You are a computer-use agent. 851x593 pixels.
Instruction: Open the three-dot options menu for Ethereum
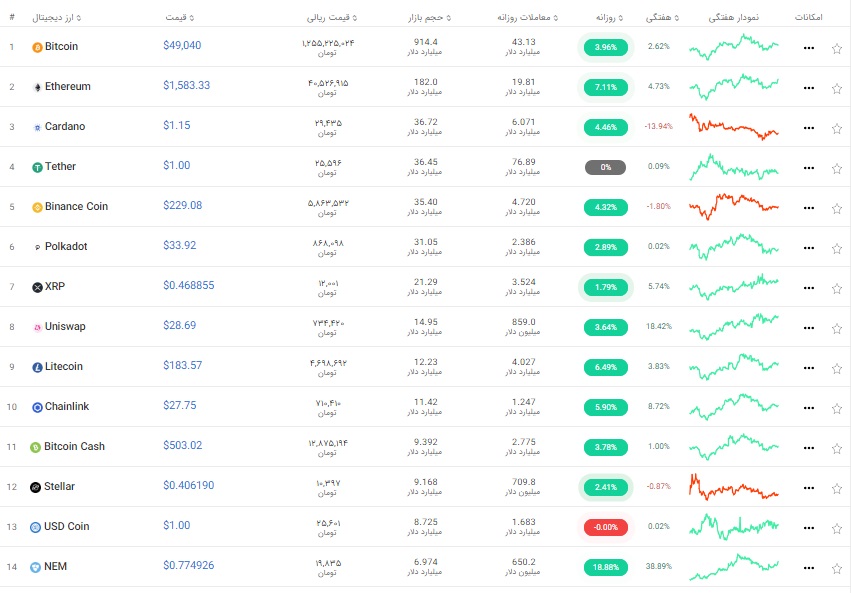(x=809, y=88)
